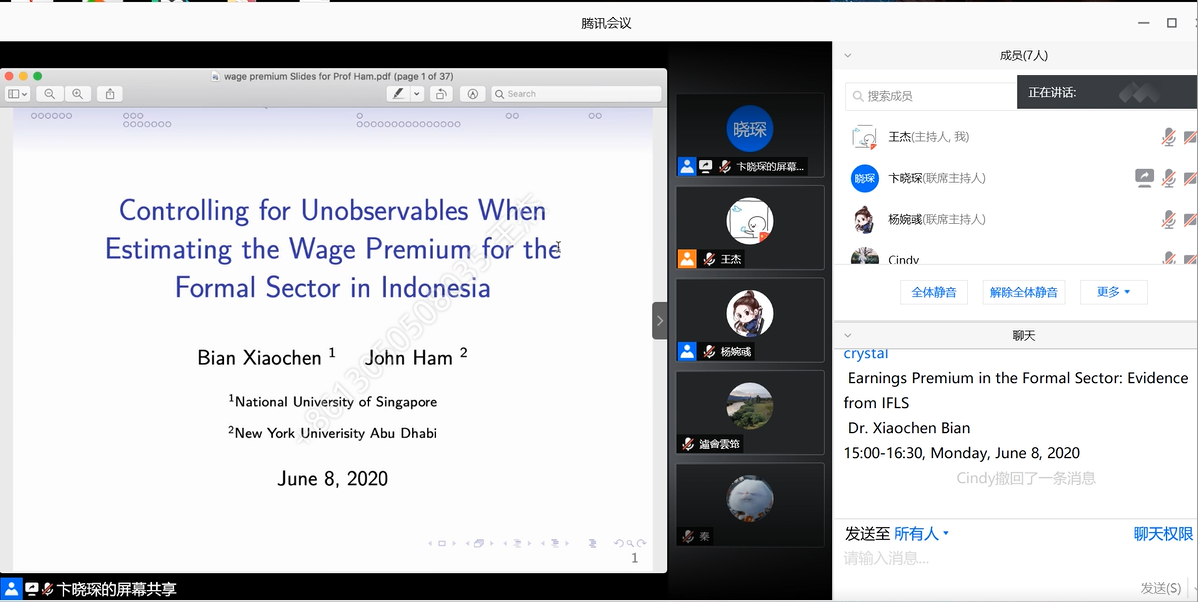Click chat line '15:00-16:30, Monday, June 8, 2020'

point(961,453)
